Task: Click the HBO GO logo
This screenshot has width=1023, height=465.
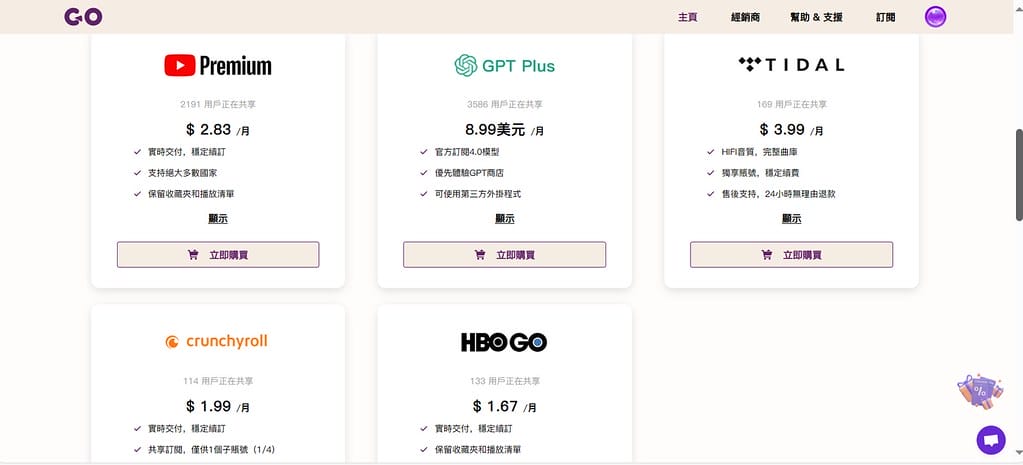Action: coord(504,342)
